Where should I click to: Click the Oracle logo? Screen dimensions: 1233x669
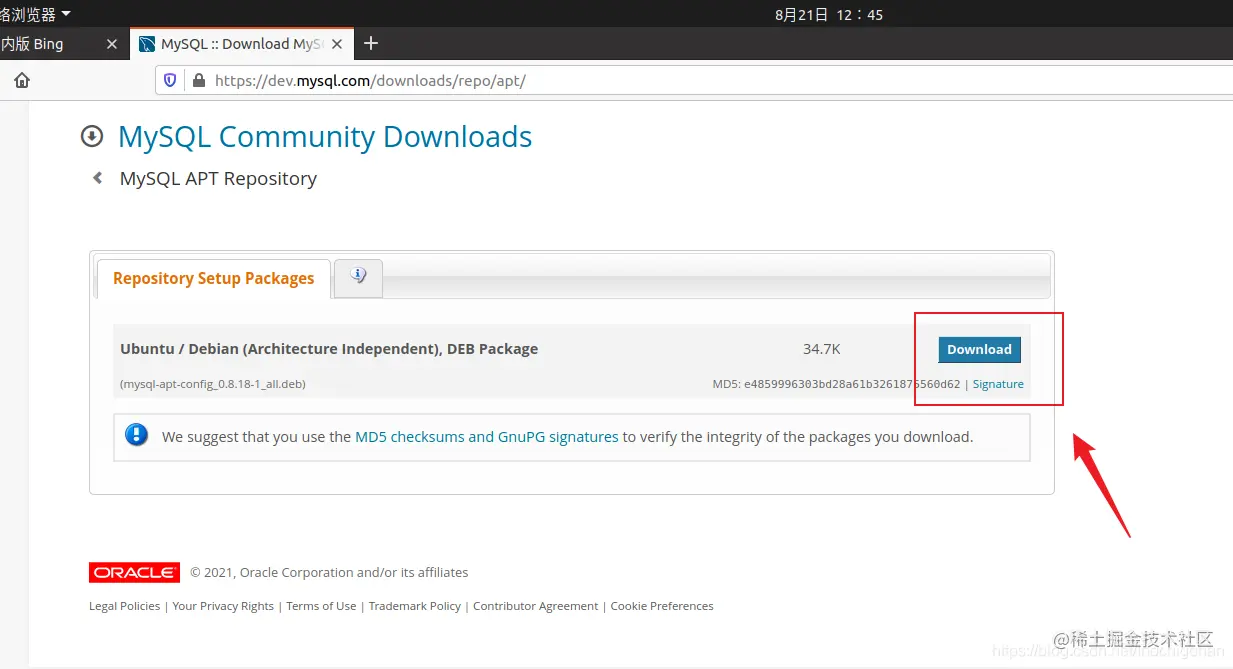coord(134,572)
